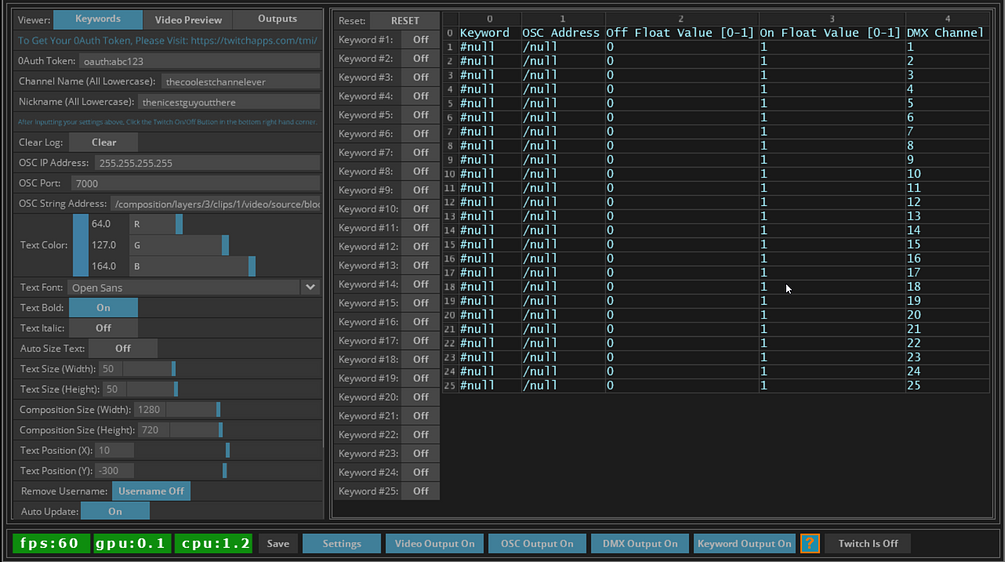Toggle the Twitch Is Off button
Viewport: 1005px width, 562px height.
coord(868,543)
